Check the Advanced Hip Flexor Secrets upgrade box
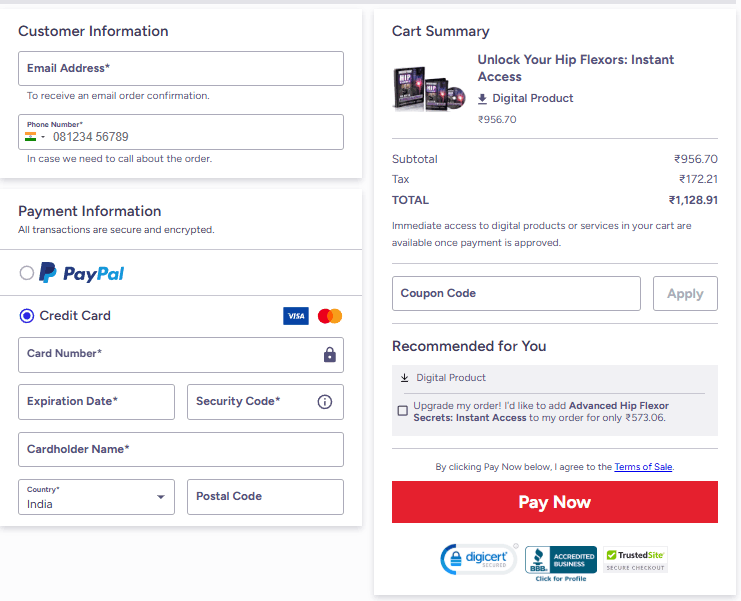The width and height of the screenshot is (741, 601). (403, 411)
